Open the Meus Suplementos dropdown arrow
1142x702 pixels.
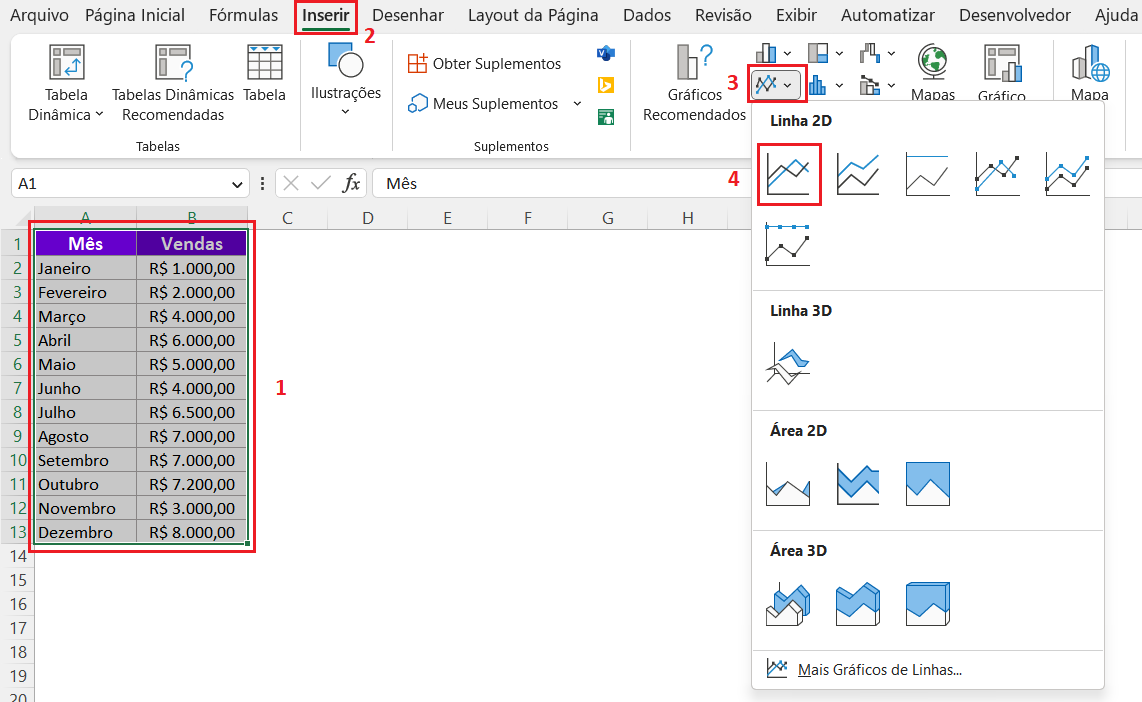point(577,104)
